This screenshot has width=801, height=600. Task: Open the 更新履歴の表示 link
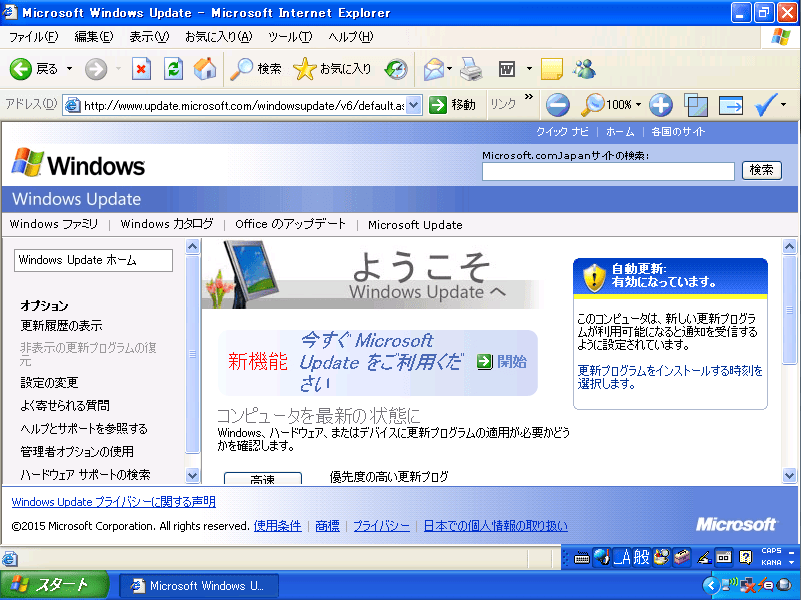[60, 325]
